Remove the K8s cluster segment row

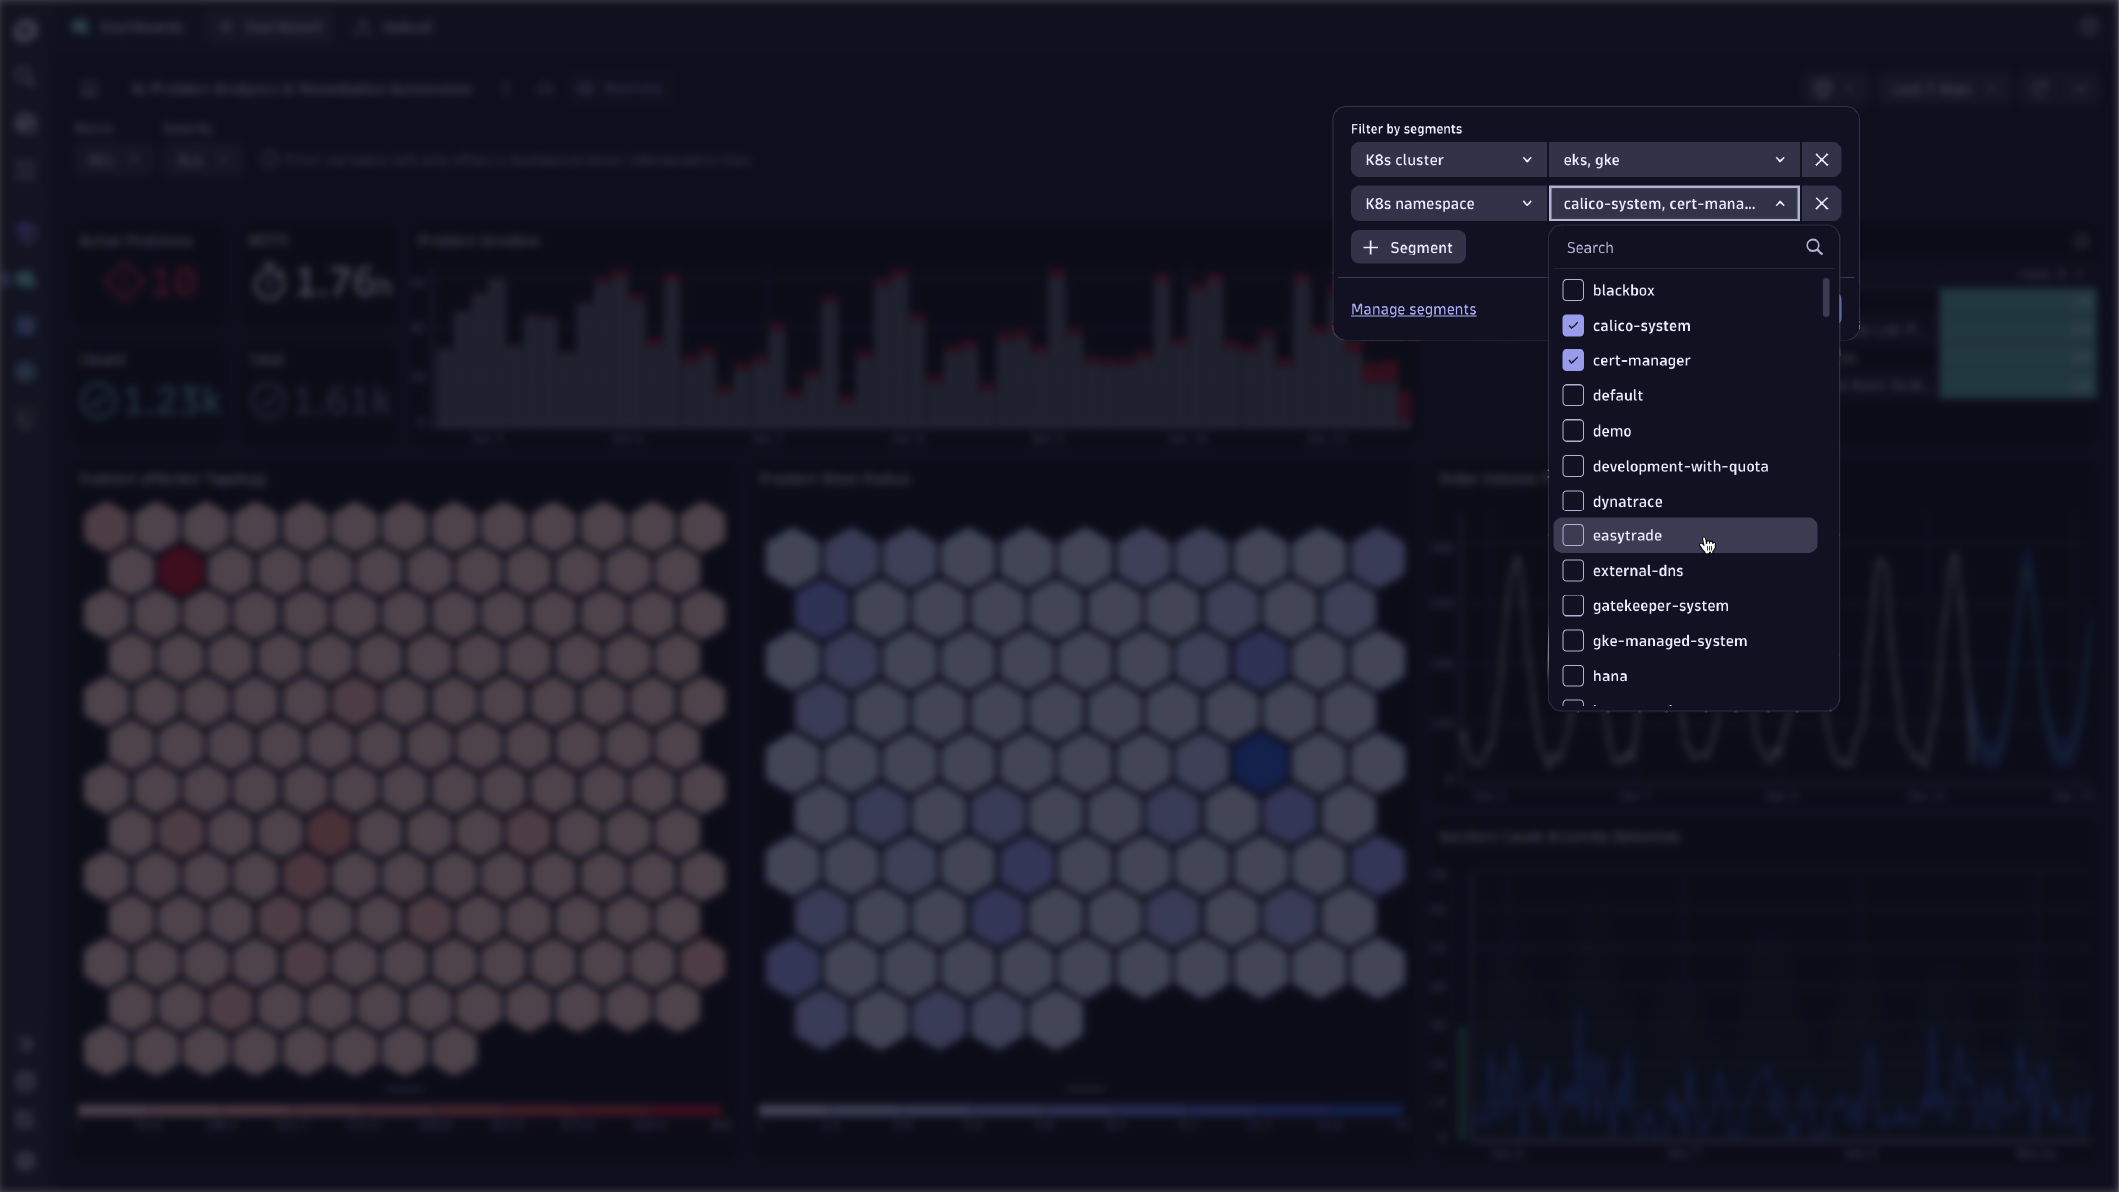(1821, 160)
